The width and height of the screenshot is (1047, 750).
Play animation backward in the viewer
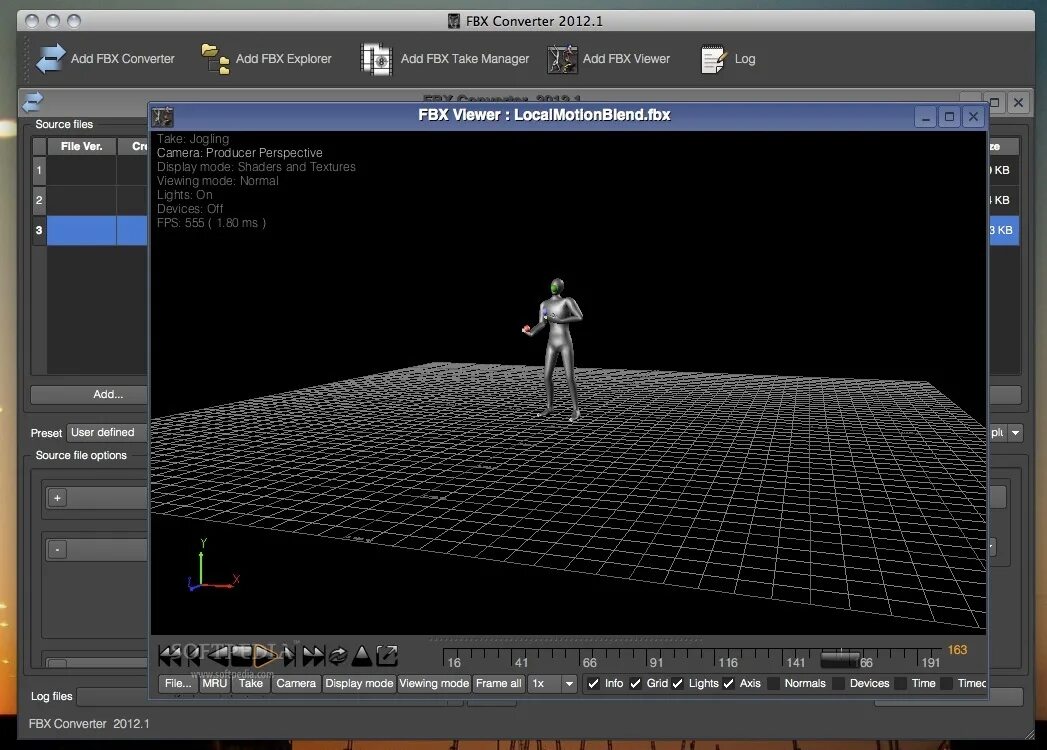[218, 656]
